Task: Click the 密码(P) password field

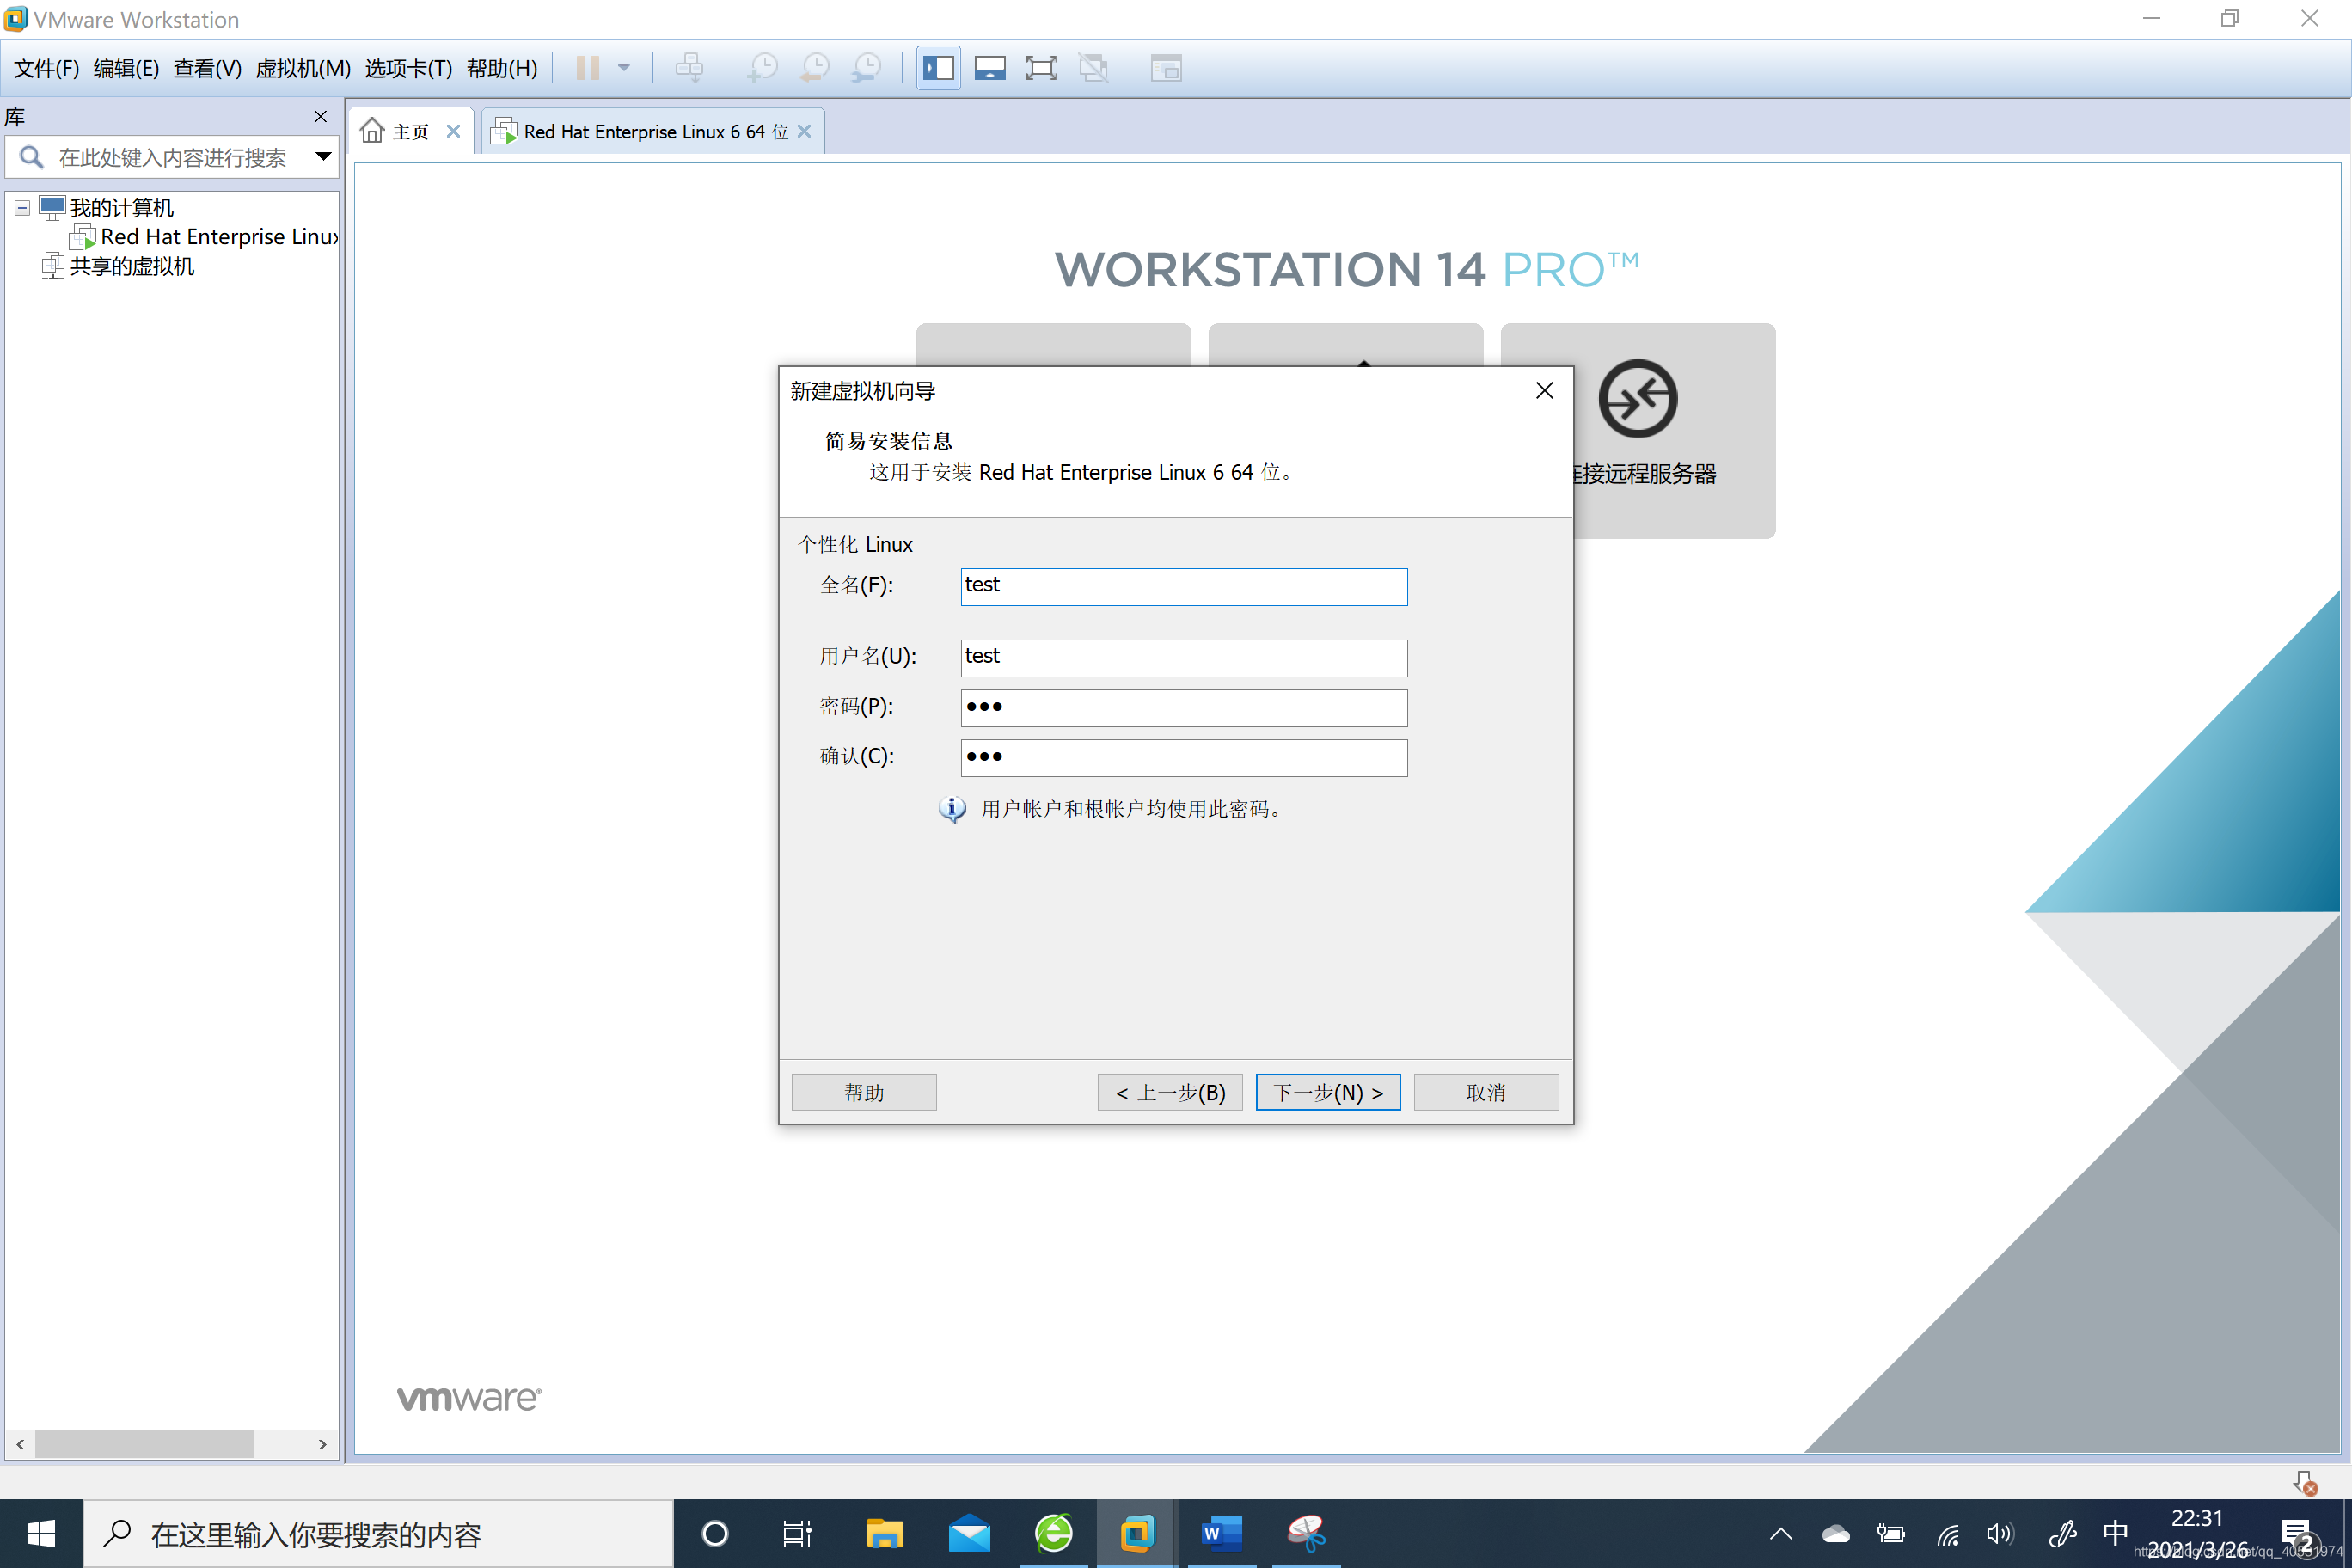Action: [x=1184, y=708]
